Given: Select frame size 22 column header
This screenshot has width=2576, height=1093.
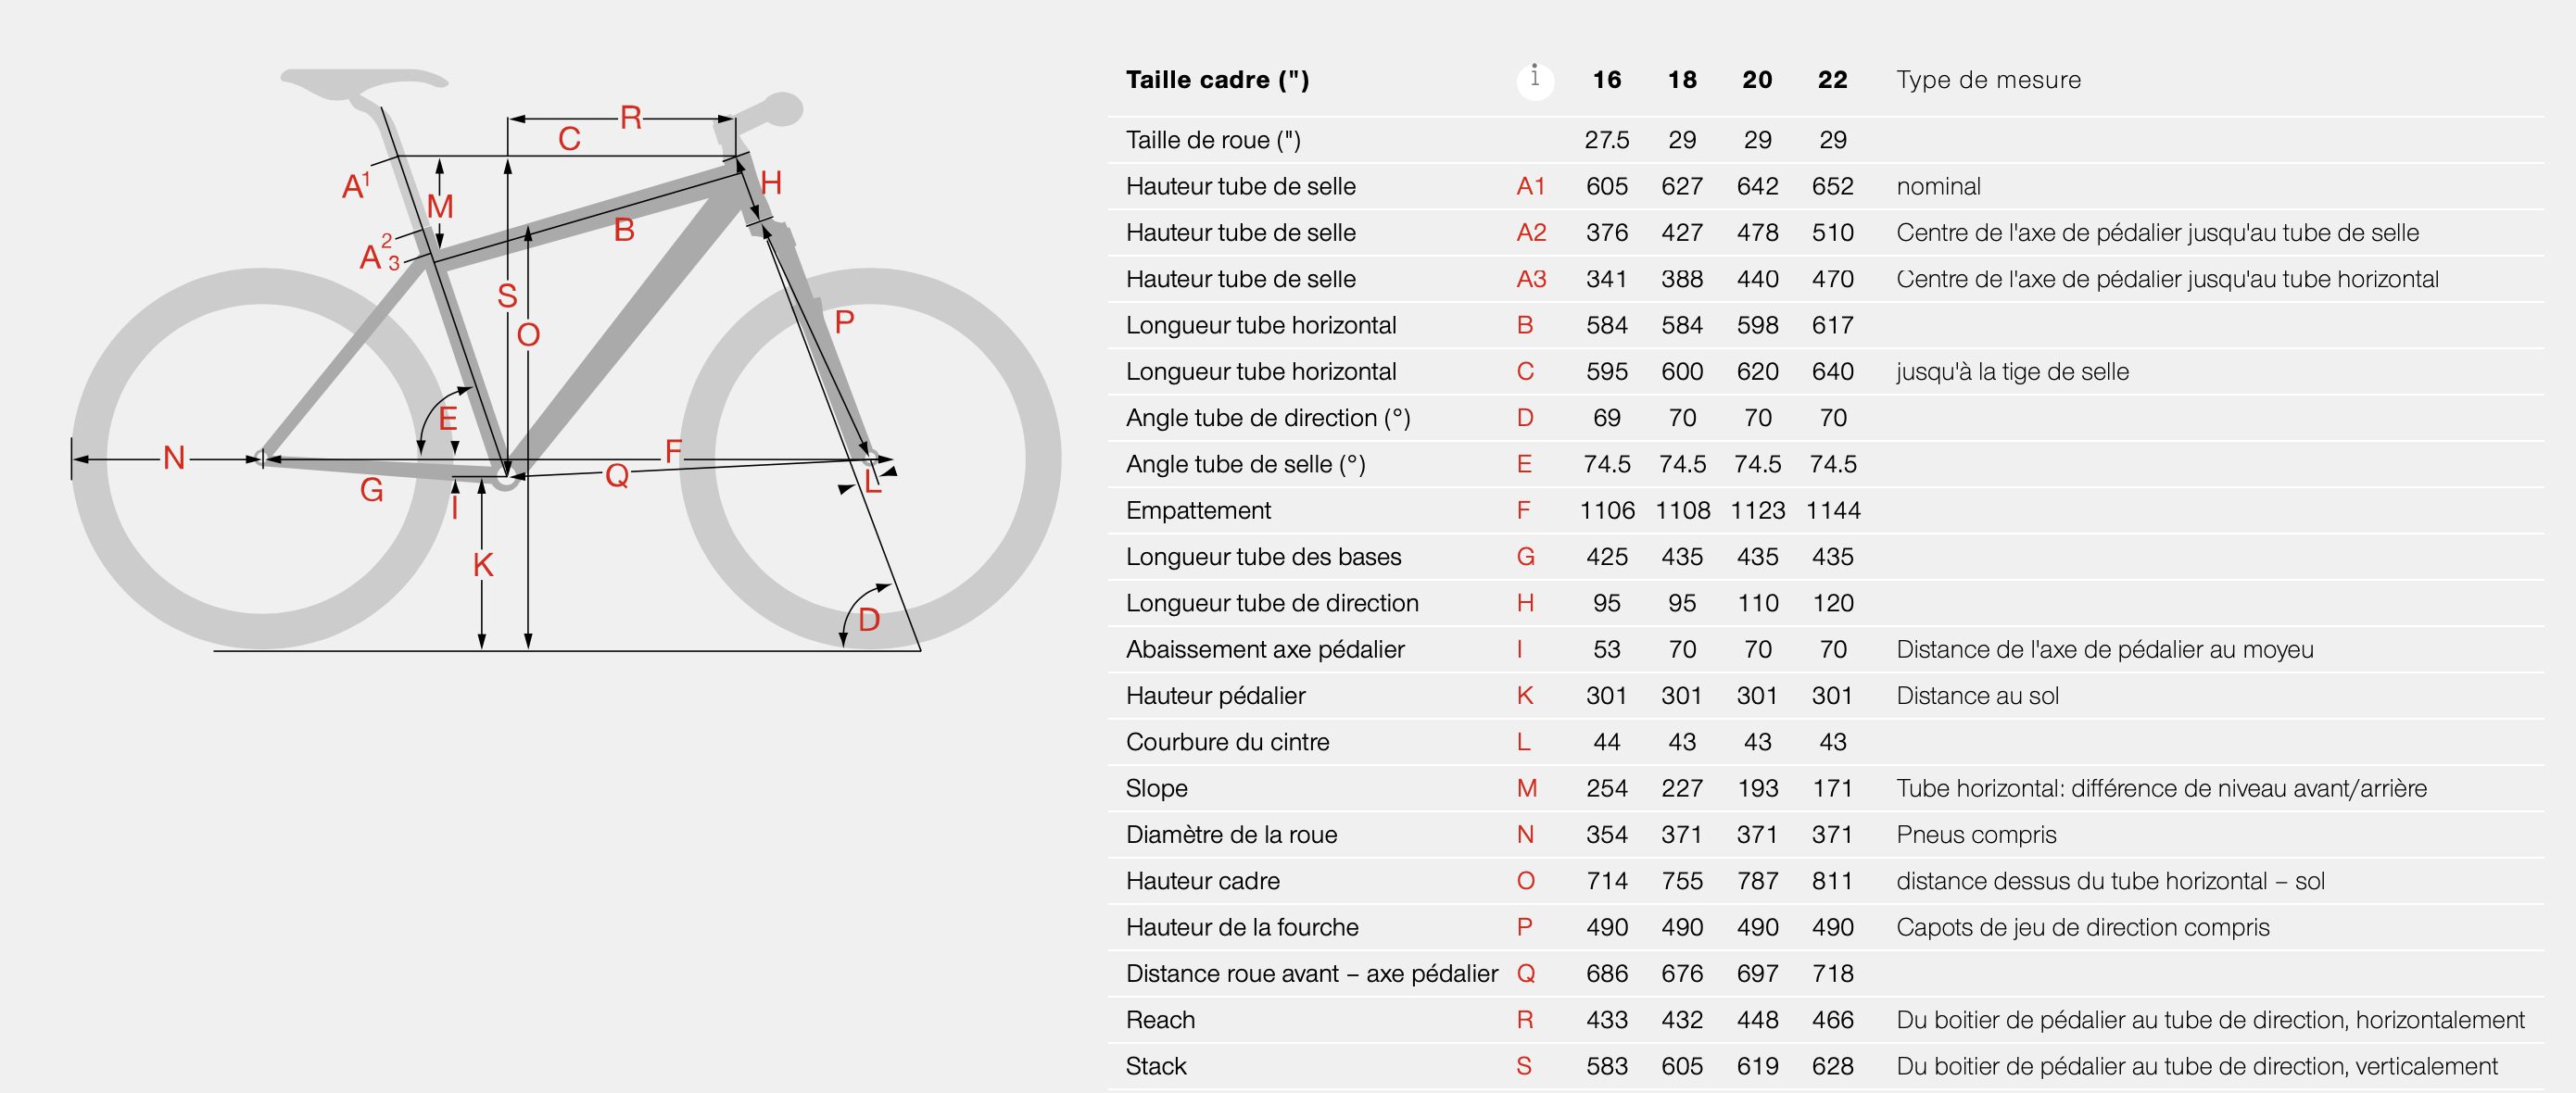Looking at the screenshot, I should pos(1831,80).
